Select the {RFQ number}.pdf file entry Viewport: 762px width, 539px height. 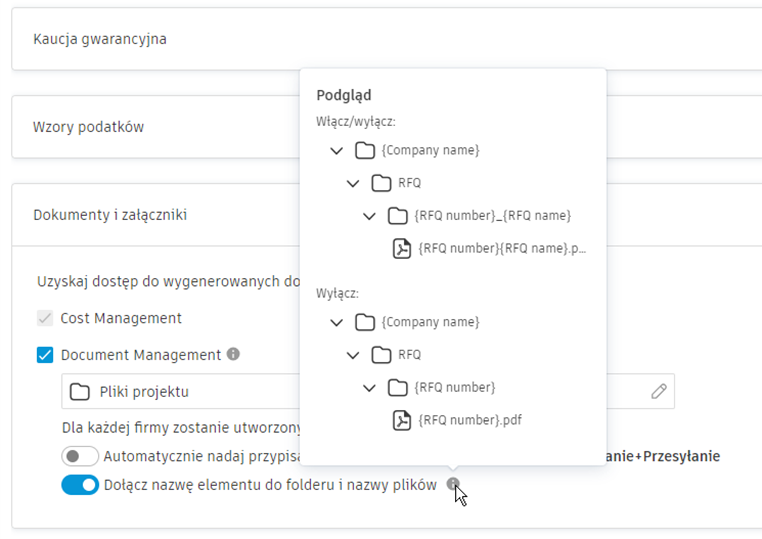coord(470,420)
